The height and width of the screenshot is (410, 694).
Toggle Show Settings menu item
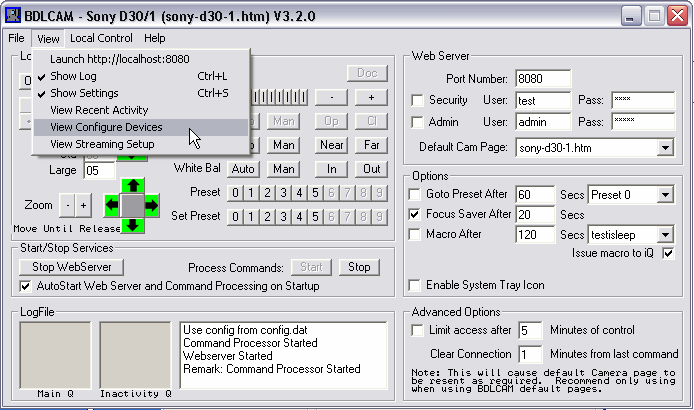coord(141,93)
